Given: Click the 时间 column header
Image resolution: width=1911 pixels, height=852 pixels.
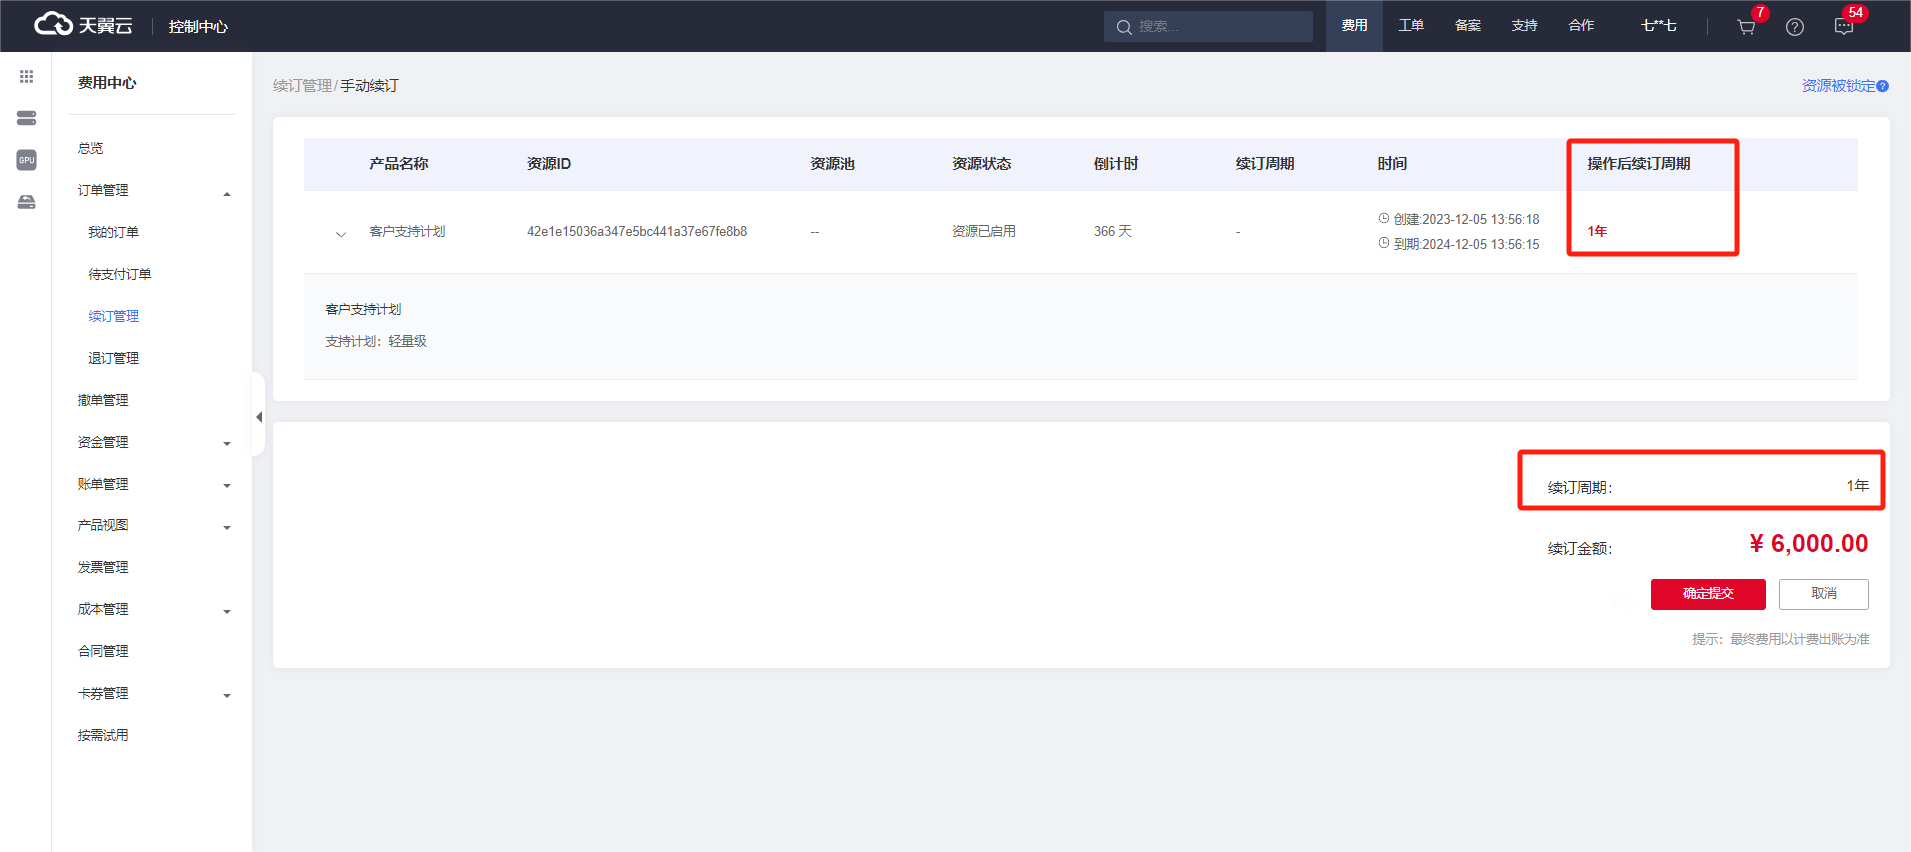Looking at the screenshot, I should pos(1392,164).
